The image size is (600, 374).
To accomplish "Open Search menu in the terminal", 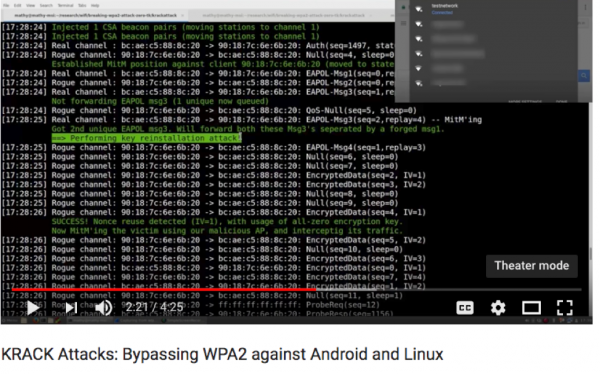I will pos(46,5).
